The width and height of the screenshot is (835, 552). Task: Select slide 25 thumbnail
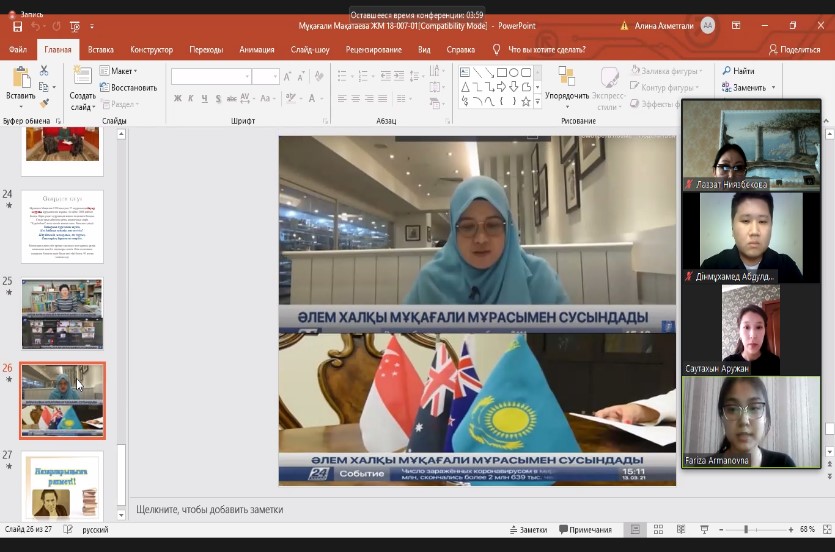pyautogui.click(x=62, y=314)
